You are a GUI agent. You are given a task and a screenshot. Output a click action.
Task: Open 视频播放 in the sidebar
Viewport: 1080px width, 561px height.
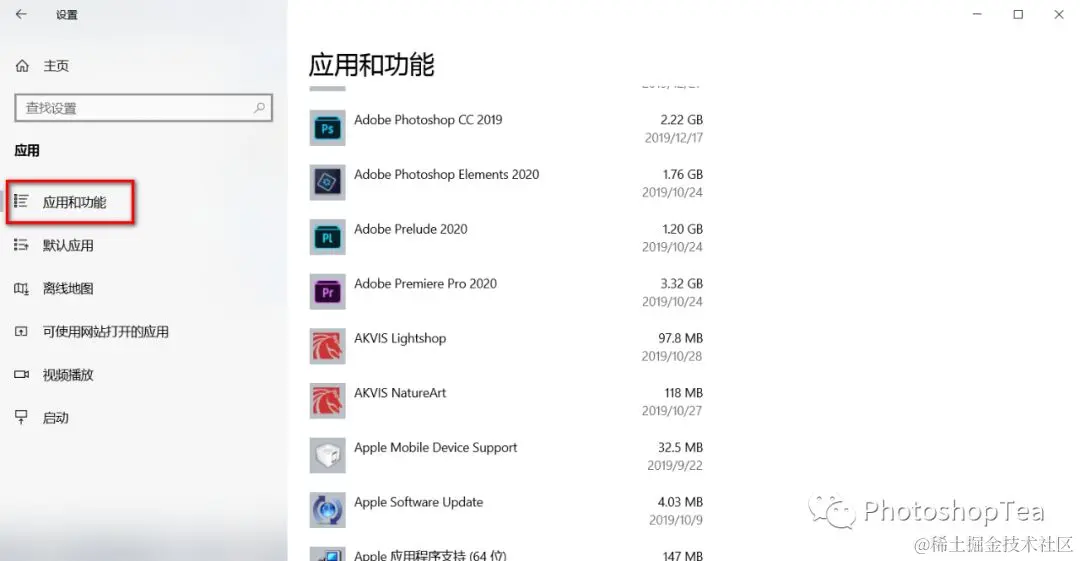[68, 375]
